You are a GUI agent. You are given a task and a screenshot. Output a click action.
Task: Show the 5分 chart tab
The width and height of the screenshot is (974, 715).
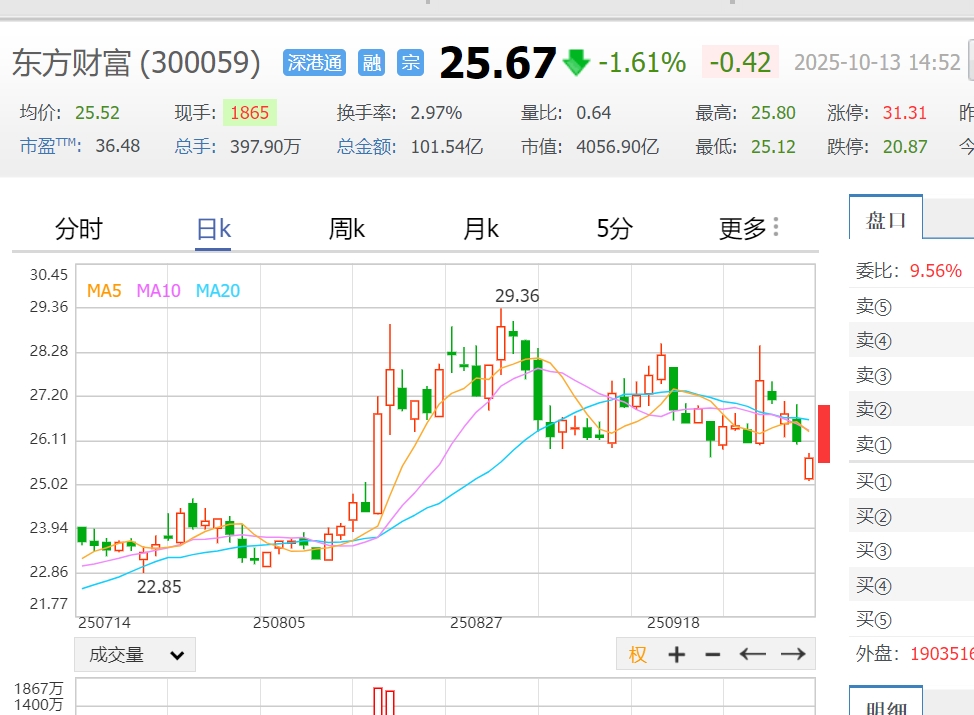[614, 229]
